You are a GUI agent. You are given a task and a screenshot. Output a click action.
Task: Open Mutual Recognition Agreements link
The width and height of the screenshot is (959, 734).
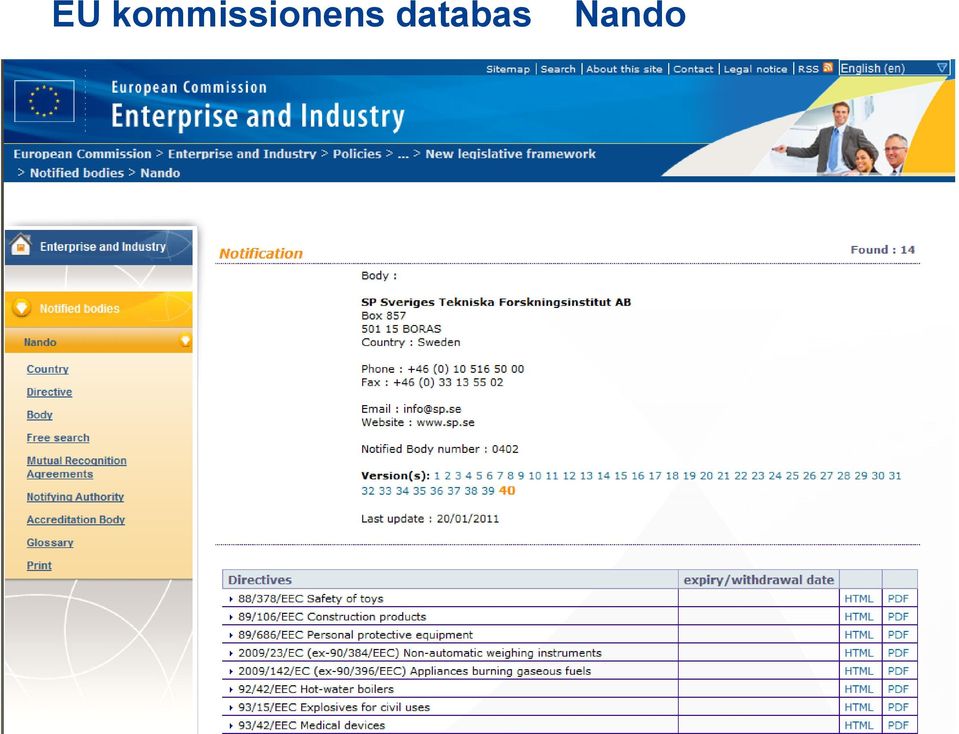(76, 467)
